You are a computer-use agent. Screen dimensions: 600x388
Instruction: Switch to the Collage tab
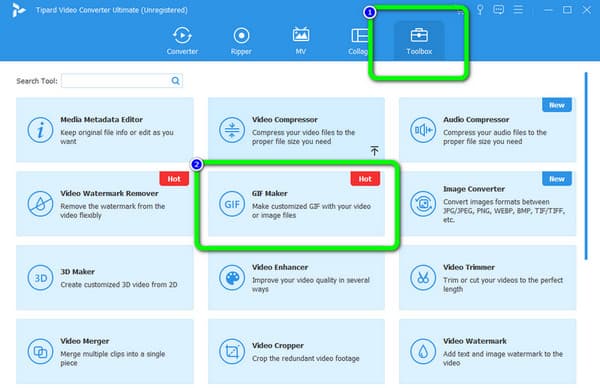(x=359, y=41)
